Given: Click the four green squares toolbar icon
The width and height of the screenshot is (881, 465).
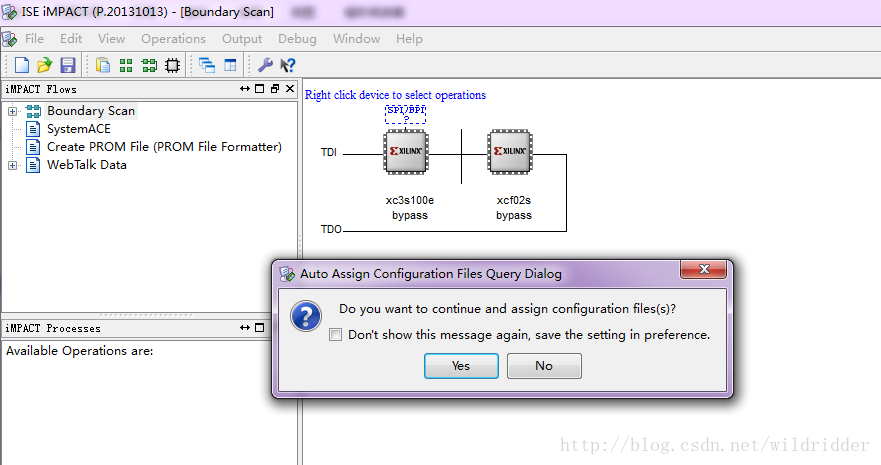Looking at the screenshot, I should 126,66.
